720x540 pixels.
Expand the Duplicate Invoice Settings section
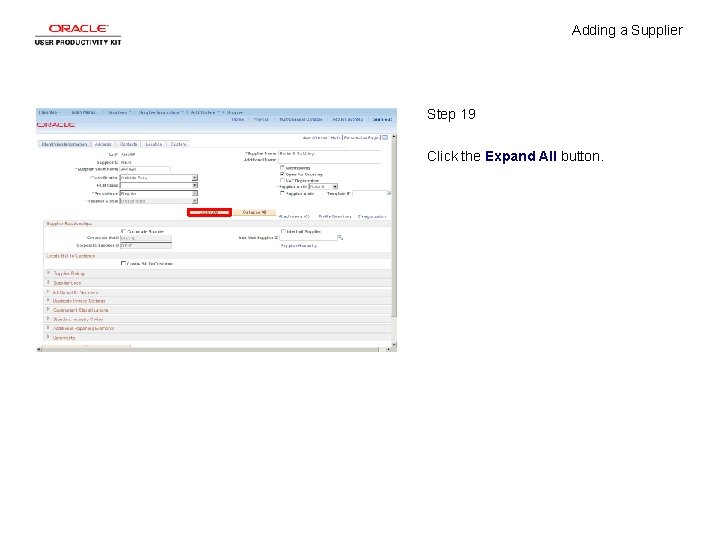tap(48, 300)
